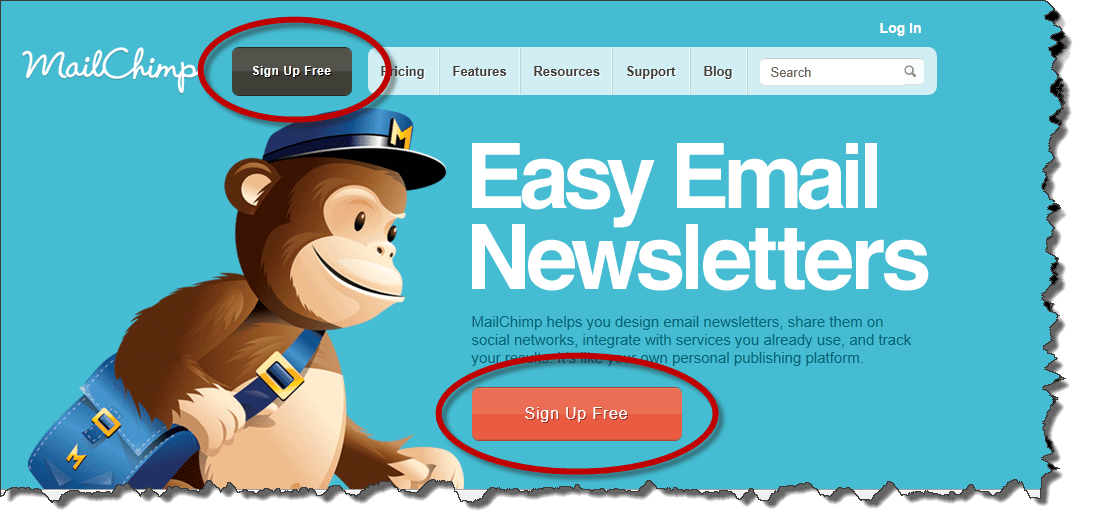Open the Pricing menu item
The image size is (1105, 524).
point(403,71)
